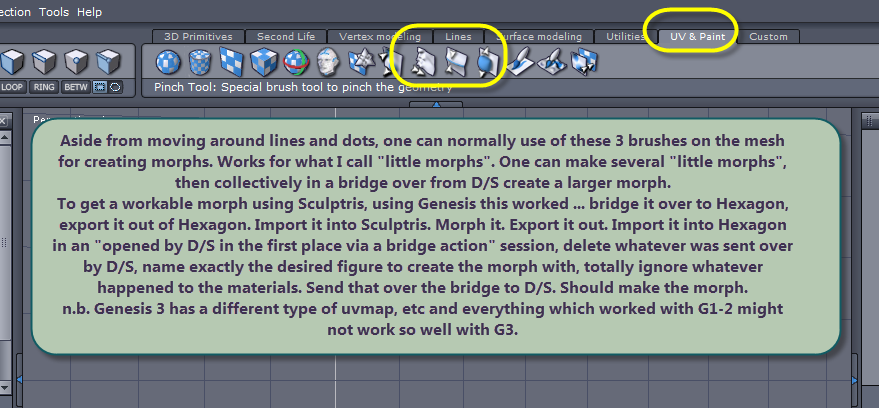Choose the cube with edge and point auto-select
Image resolution: width=879 pixels, height=408 pixels.
[x=108, y=61]
